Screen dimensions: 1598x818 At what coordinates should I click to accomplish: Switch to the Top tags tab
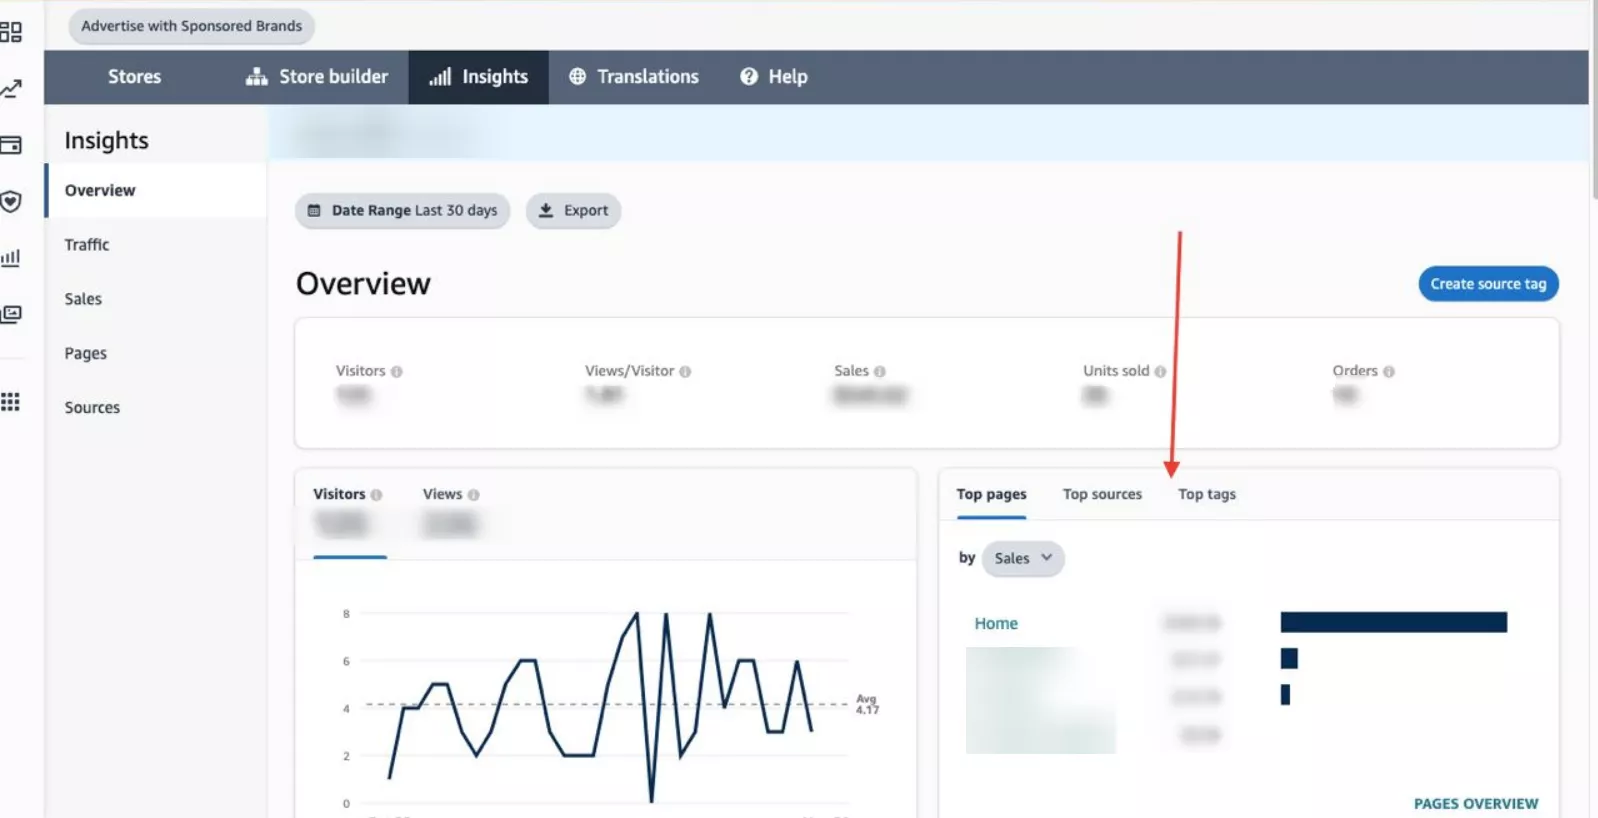coord(1207,495)
